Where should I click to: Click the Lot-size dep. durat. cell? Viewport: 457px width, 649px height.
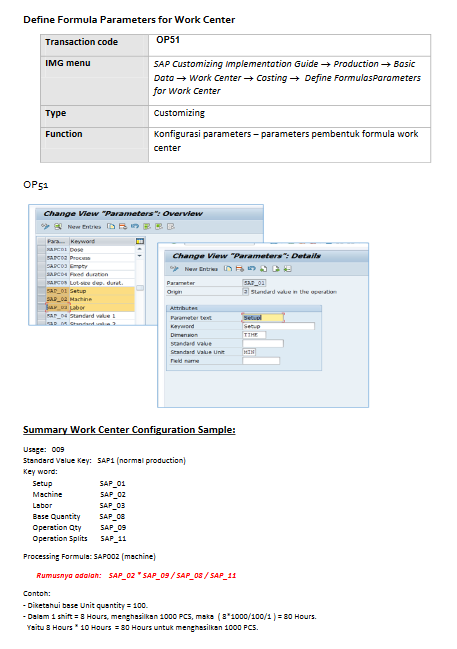pyautogui.click(x=102, y=283)
